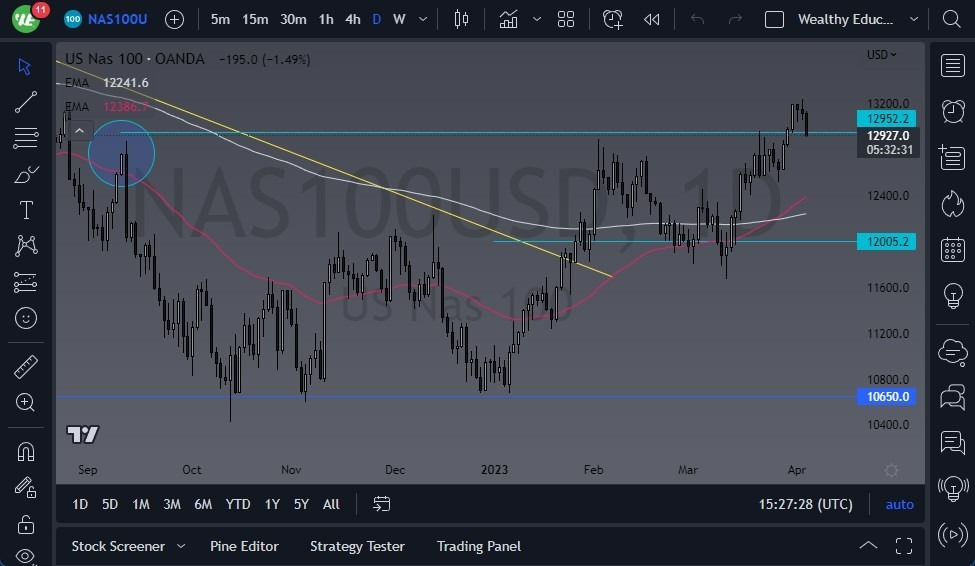This screenshot has width=975, height=566.
Task: Open the notifications lightbulb broadcast icon
Action: point(953,489)
